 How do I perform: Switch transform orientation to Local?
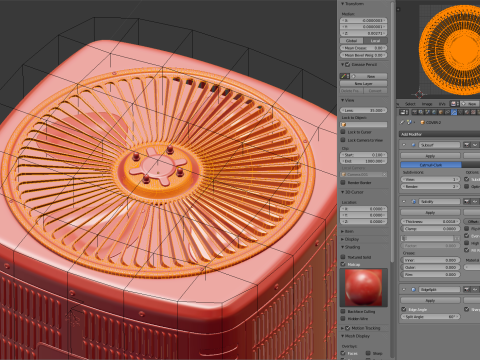(x=375, y=41)
